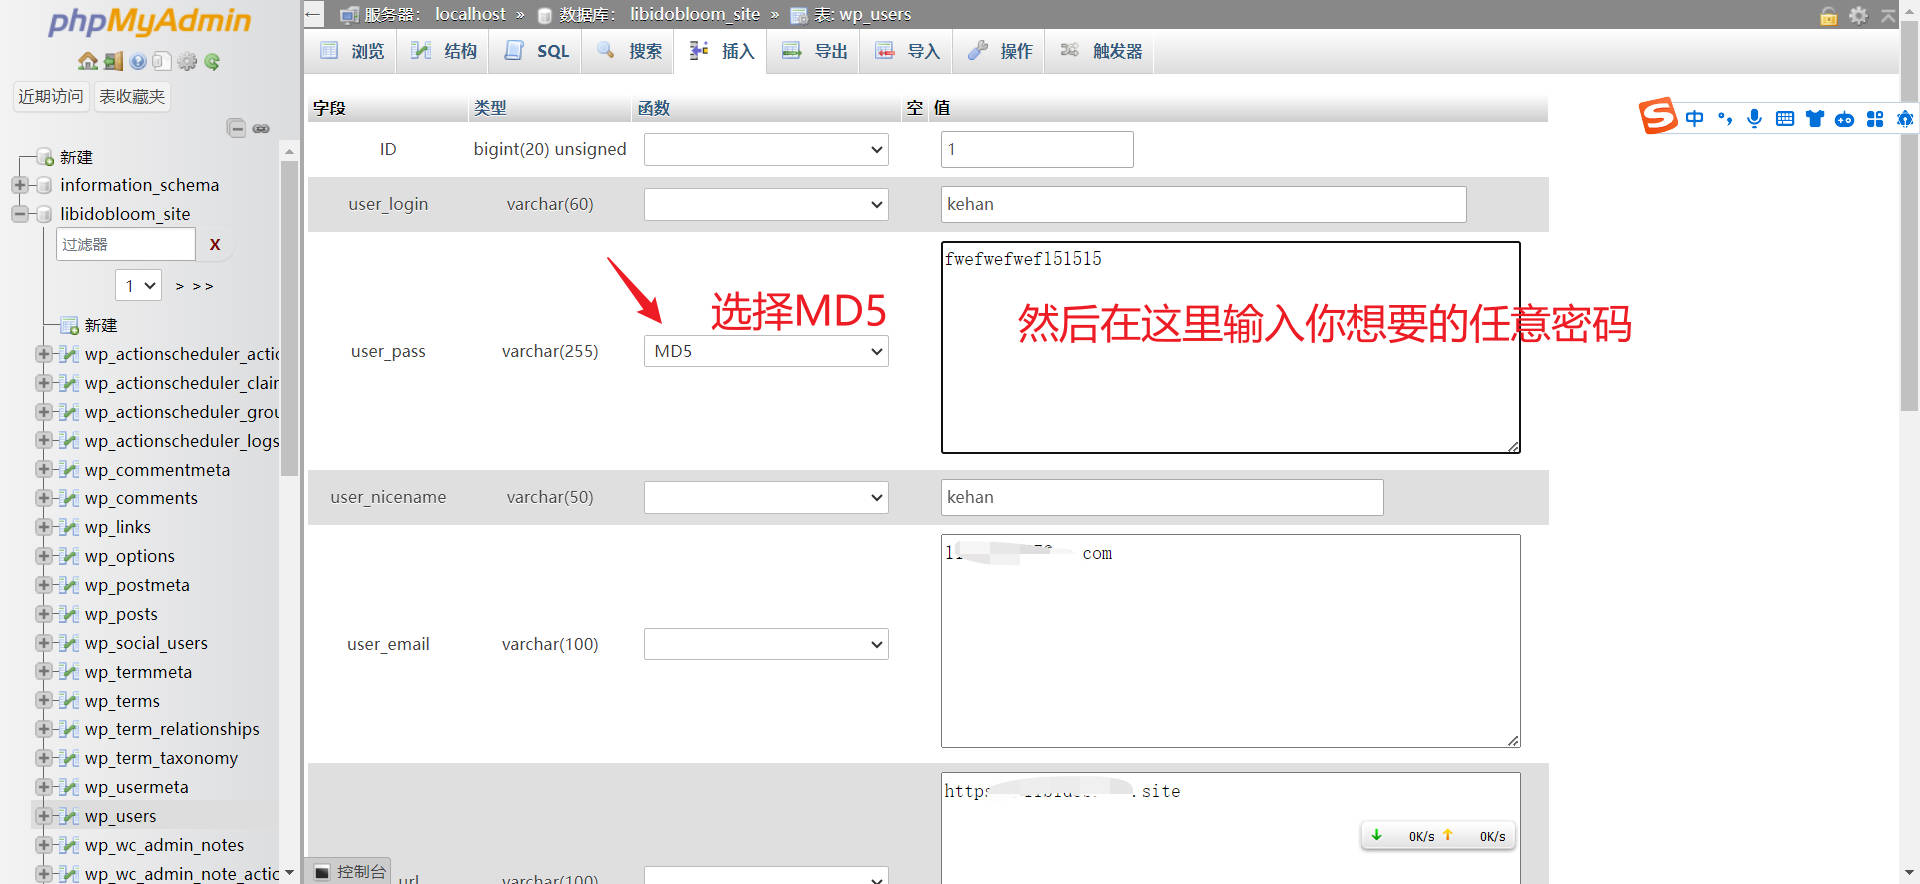1920x884 pixels.
Task: Click the 过滤器 filter input
Action: click(126, 244)
